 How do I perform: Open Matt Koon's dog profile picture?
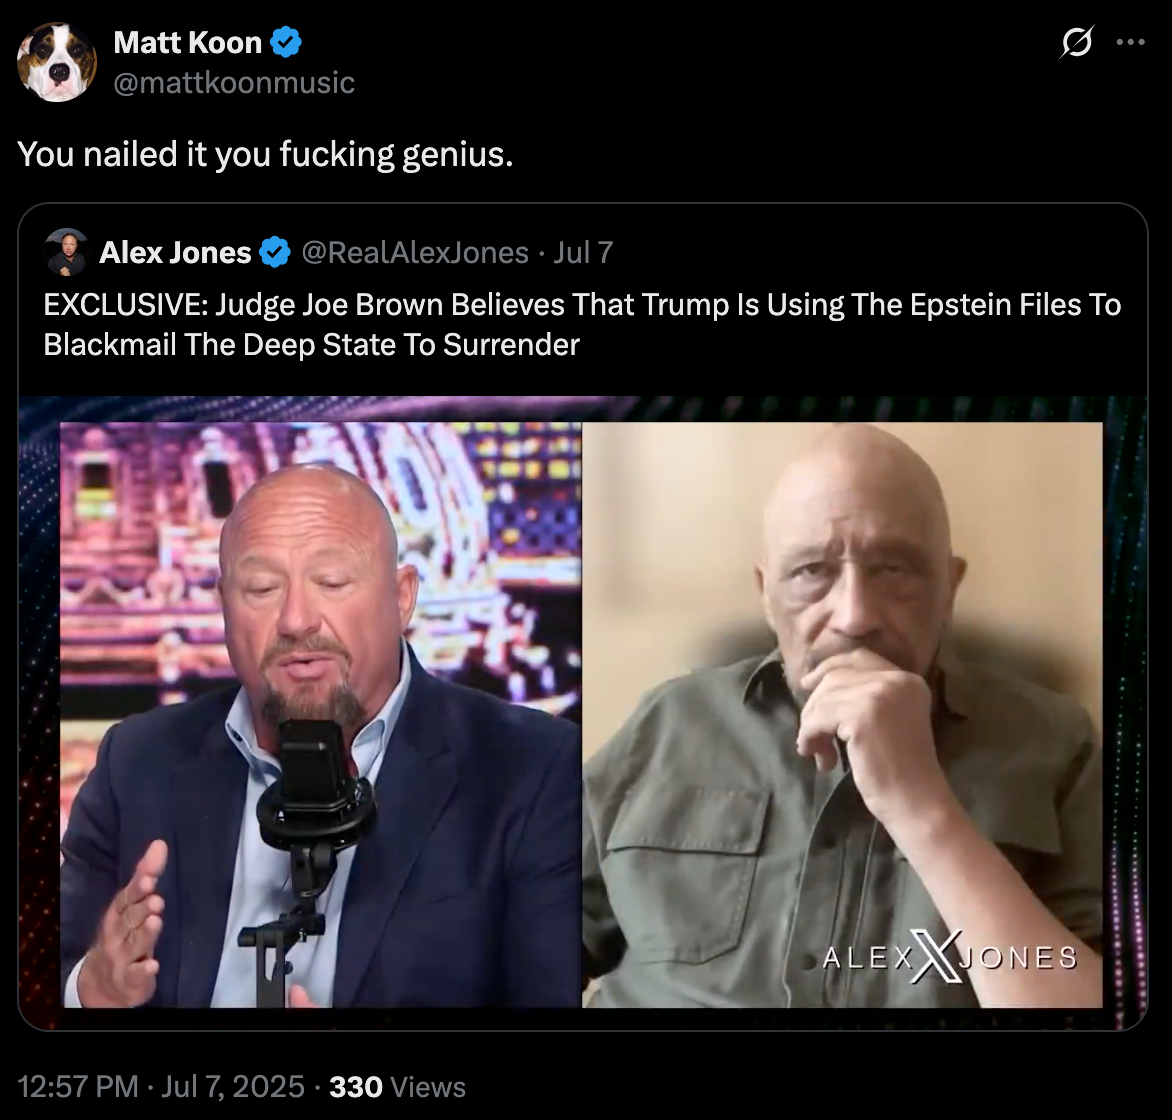(57, 62)
